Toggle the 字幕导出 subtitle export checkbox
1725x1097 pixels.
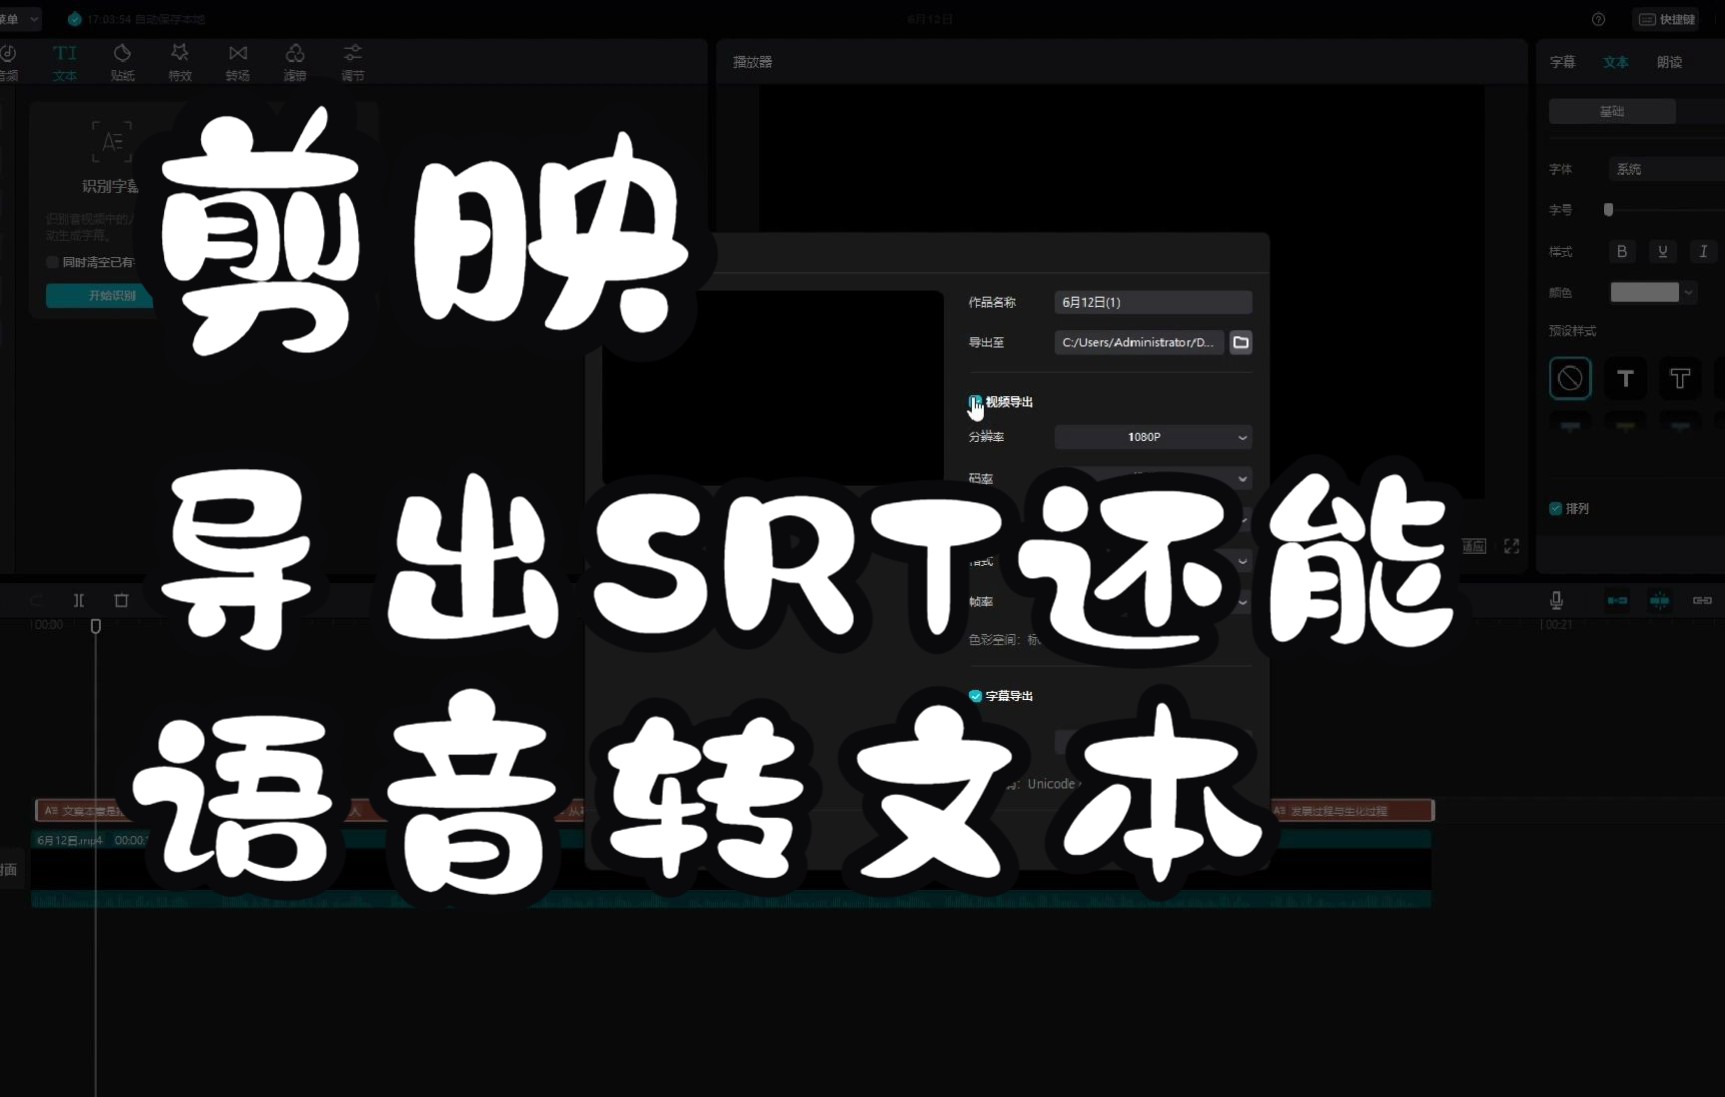(975, 695)
